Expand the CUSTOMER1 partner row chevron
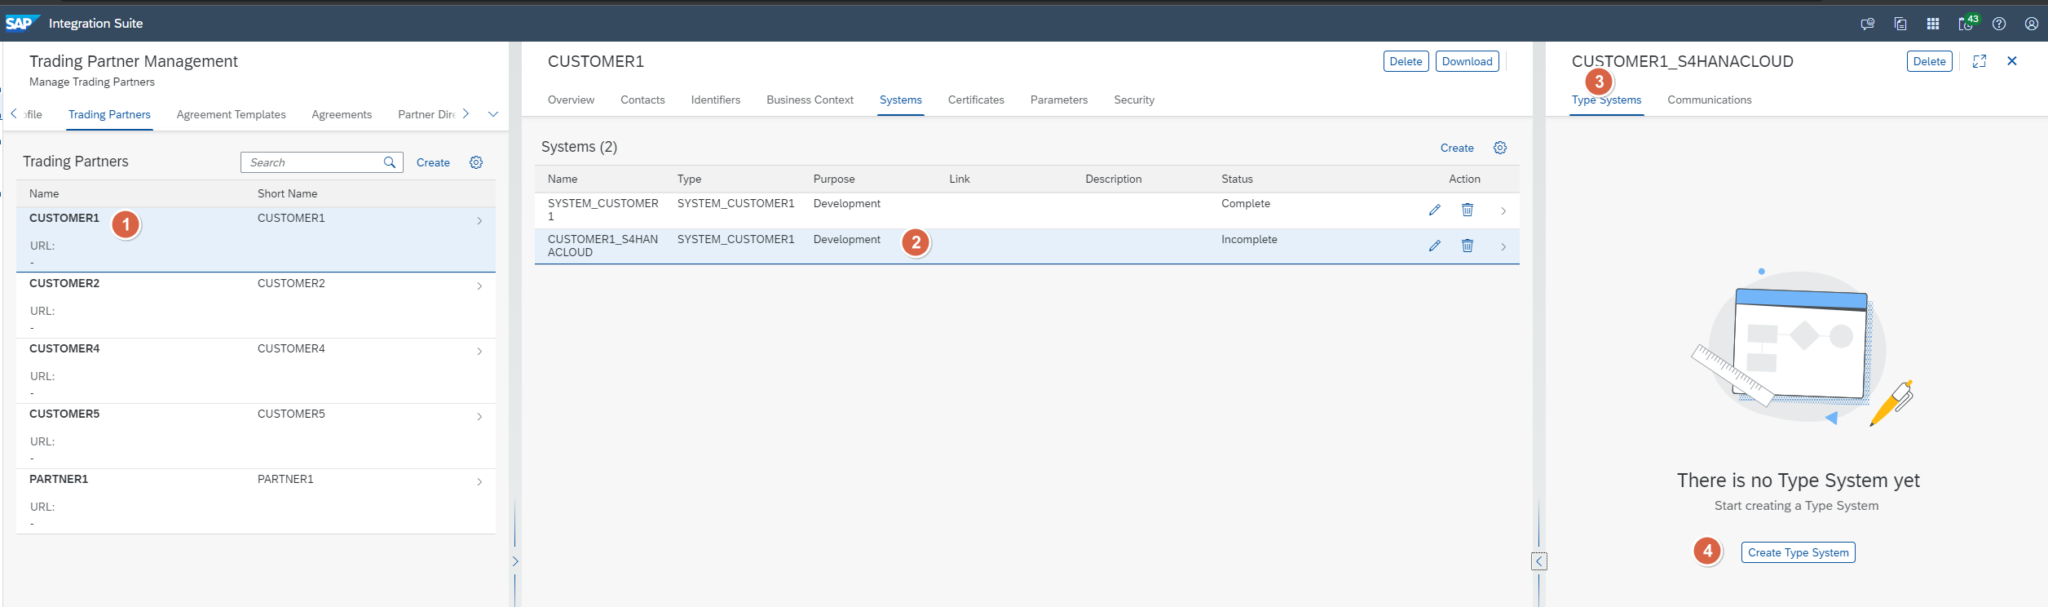The height and width of the screenshot is (607, 2048). [480, 221]
